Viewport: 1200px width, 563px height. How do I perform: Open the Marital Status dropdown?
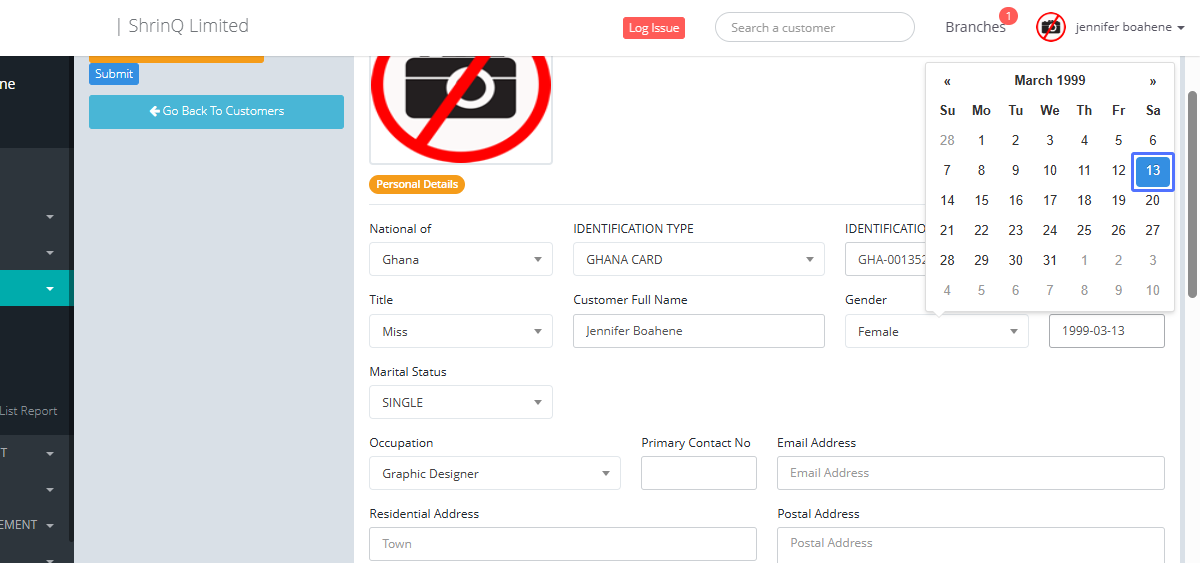(460, 402)
